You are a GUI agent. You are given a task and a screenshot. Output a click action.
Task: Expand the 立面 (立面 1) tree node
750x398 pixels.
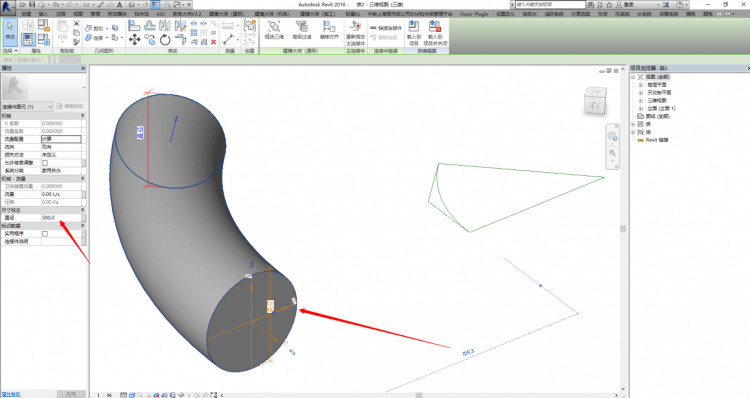click(641, 108)
